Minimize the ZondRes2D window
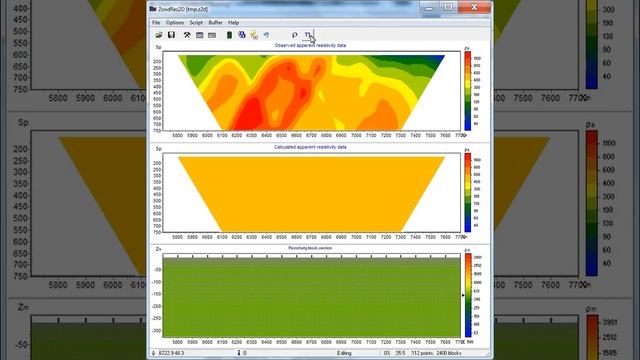Image resolution: width=640 pixels, height=360 pixels. point(429,7)
